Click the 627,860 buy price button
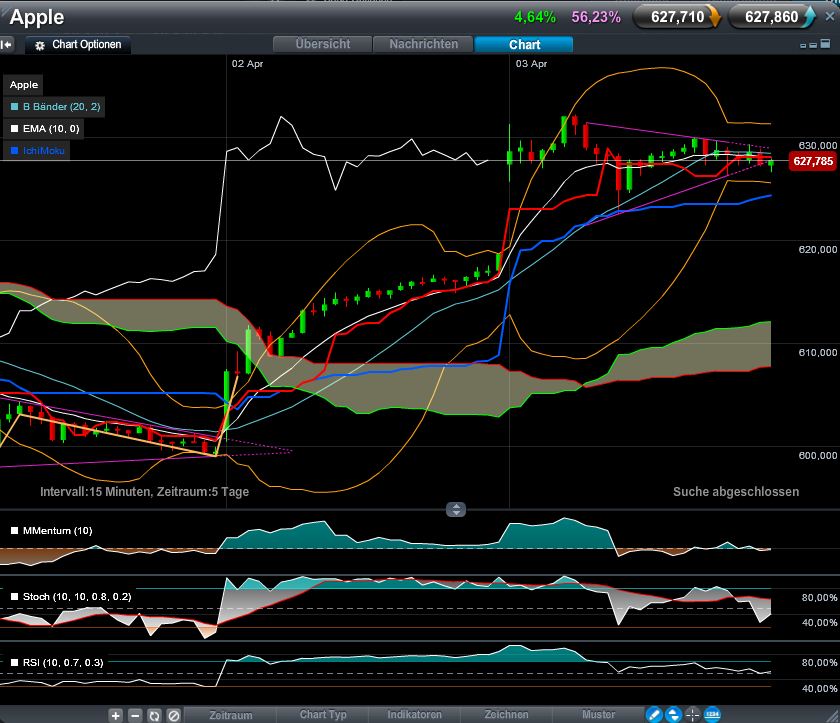This screenshot has width=840, height=723. (772, 17)
